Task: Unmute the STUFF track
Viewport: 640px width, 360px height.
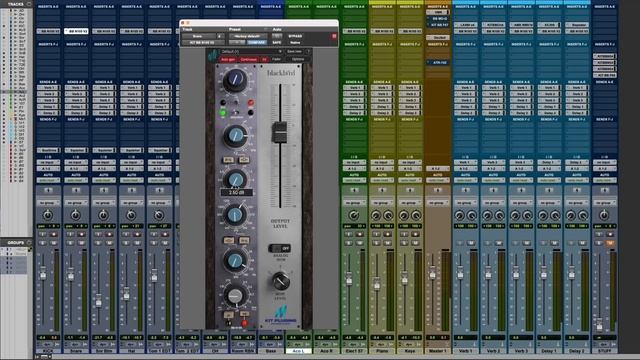Action: point(610,243)
